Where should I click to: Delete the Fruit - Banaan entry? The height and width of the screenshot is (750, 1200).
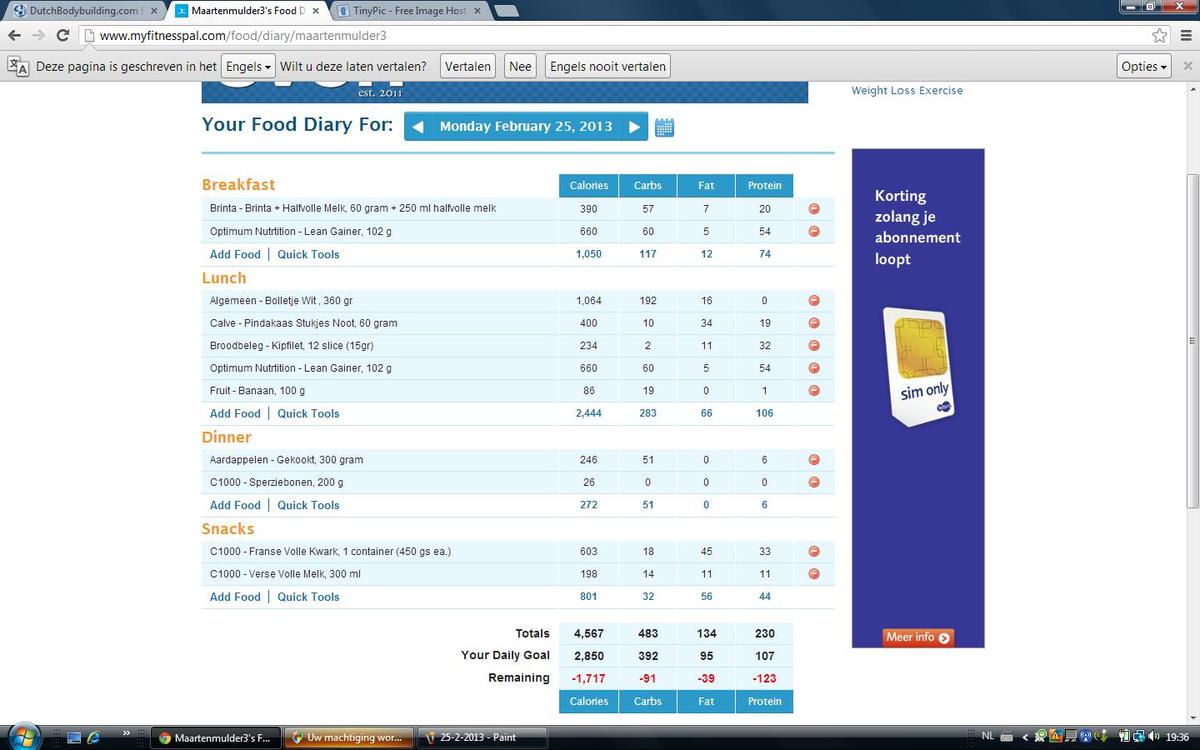[813, 391]
